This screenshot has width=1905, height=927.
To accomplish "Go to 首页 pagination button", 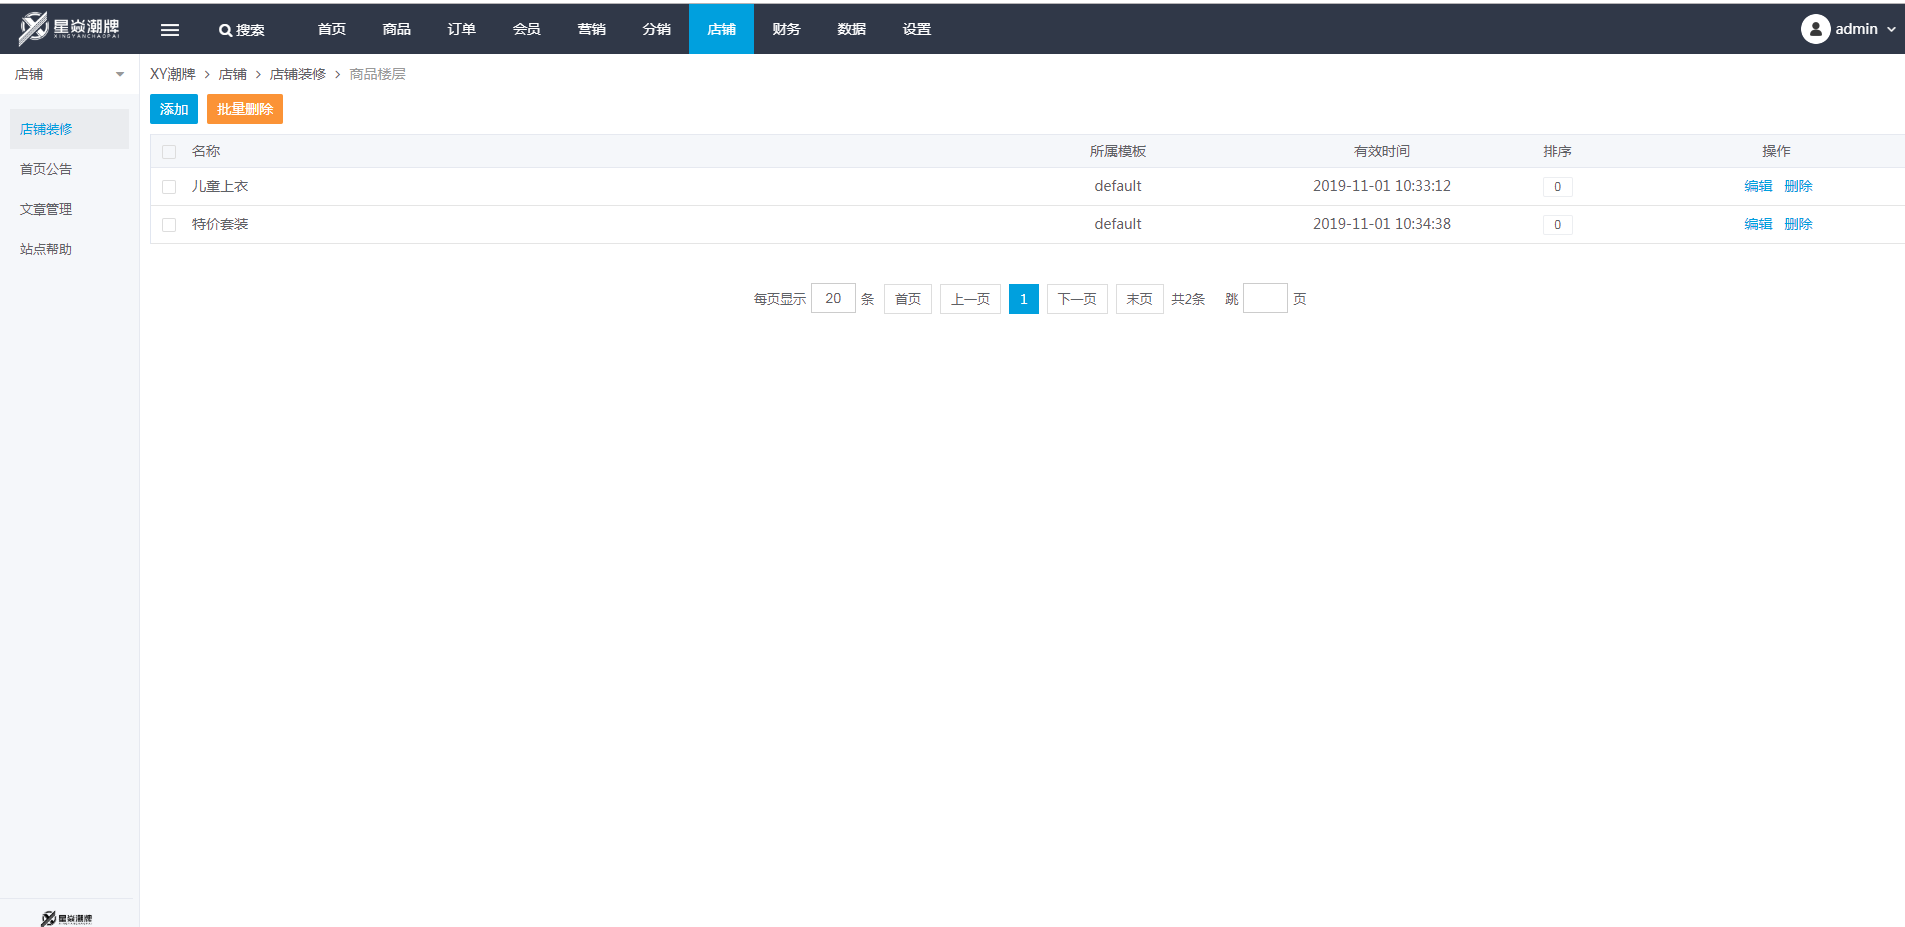I will click(x=908, y=299).
